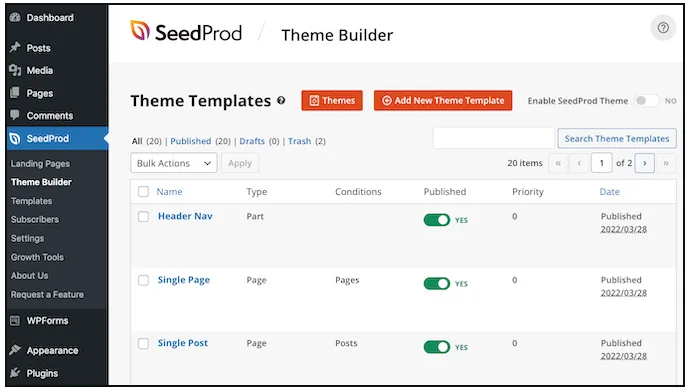Open the help question mark button

pos(663,28)
